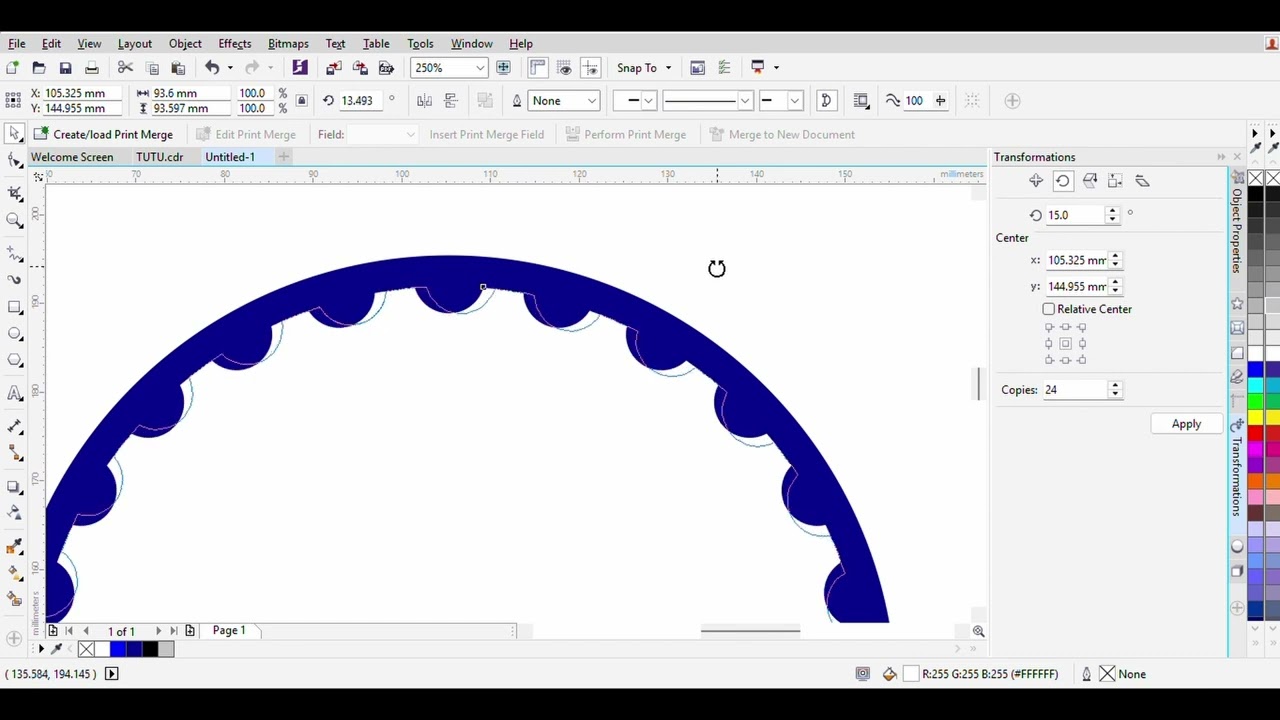Select the Ellipse tool in toolbox
1280x720 pixels.
[14, 334]
